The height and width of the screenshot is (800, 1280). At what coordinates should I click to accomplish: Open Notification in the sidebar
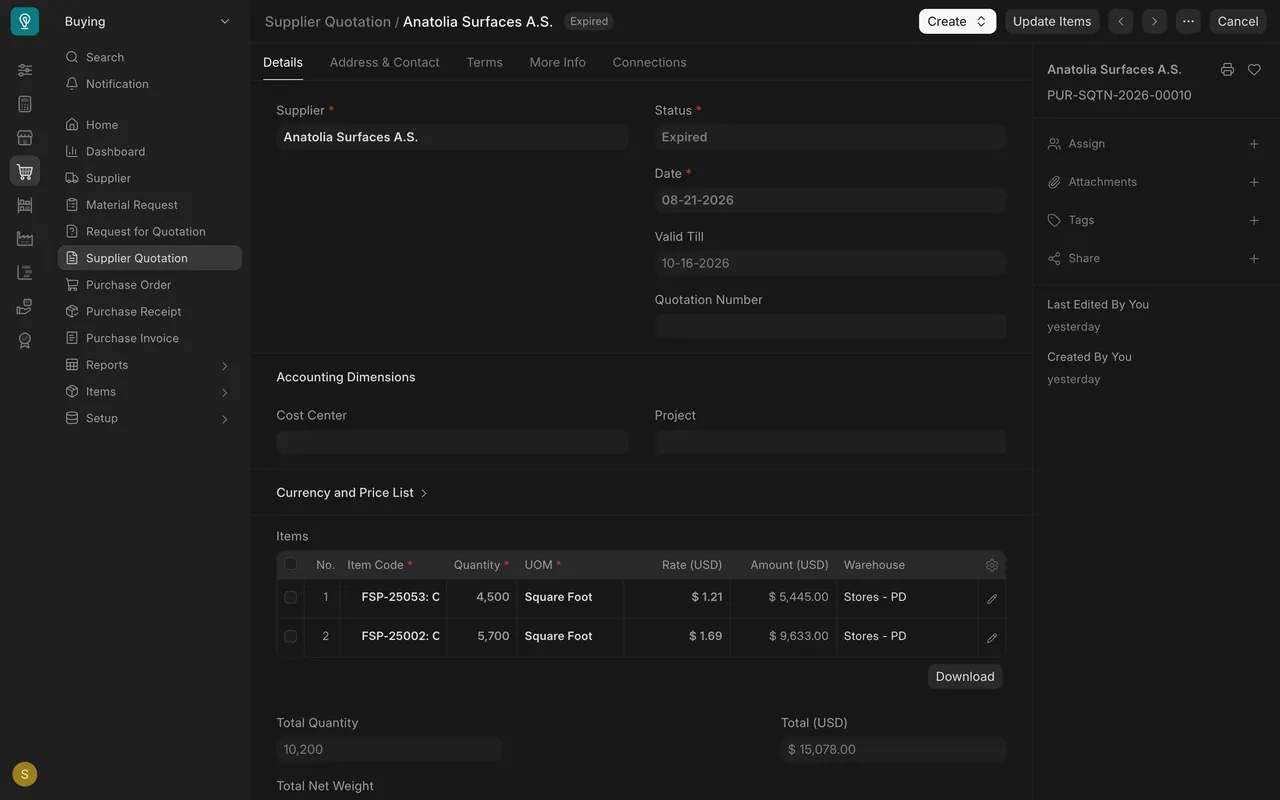pyautogui.click(x=150, y=84)
